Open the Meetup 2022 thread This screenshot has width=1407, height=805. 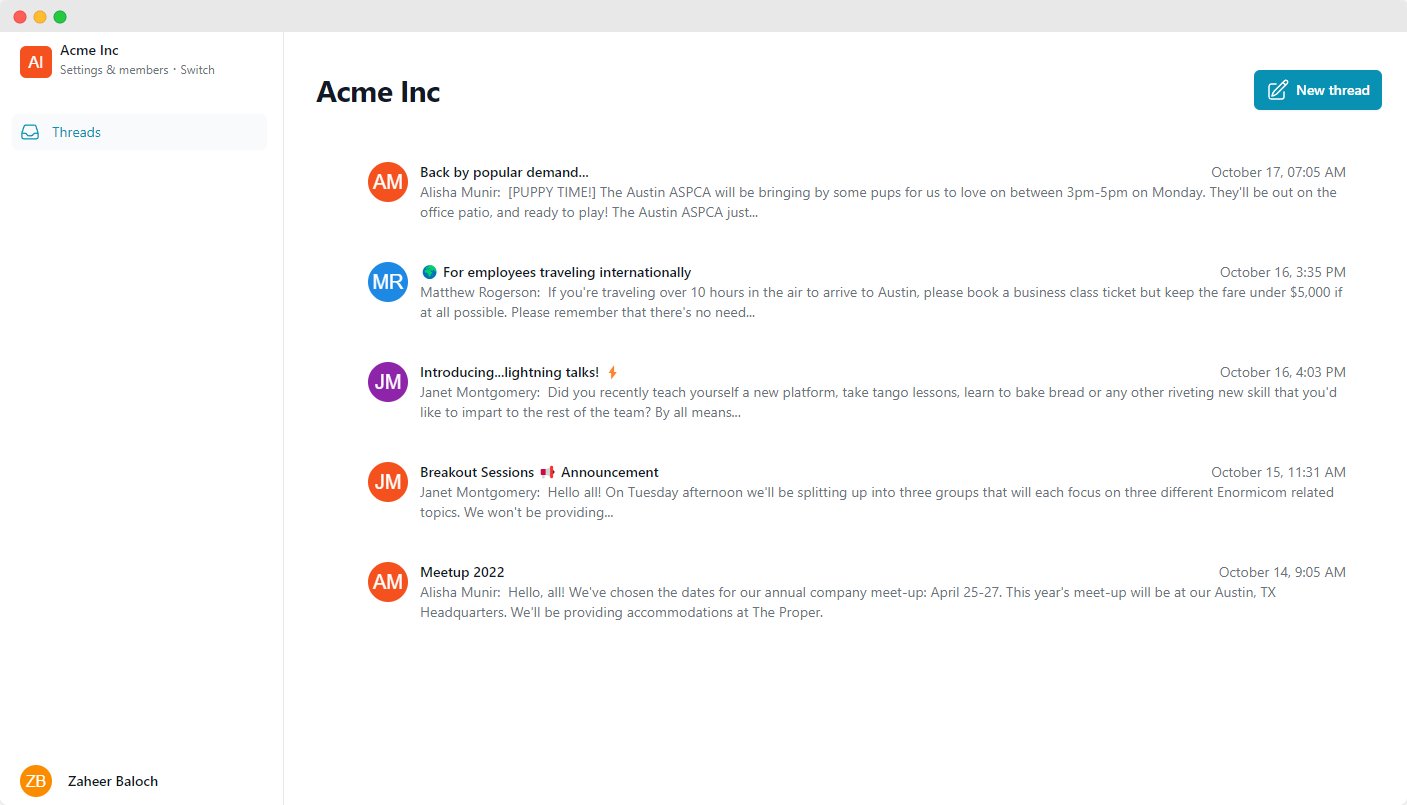click(462, 571)
